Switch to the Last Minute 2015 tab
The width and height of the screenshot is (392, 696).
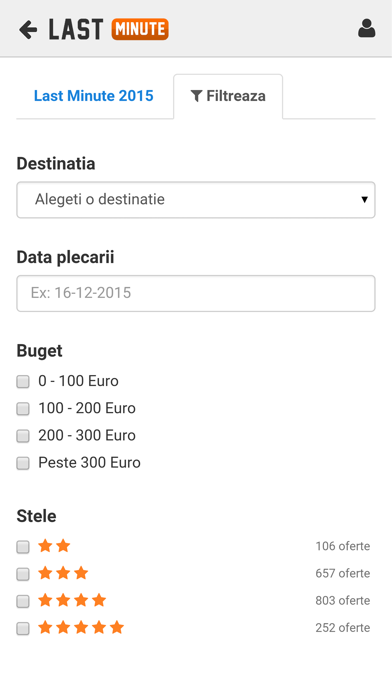(94, 96)
